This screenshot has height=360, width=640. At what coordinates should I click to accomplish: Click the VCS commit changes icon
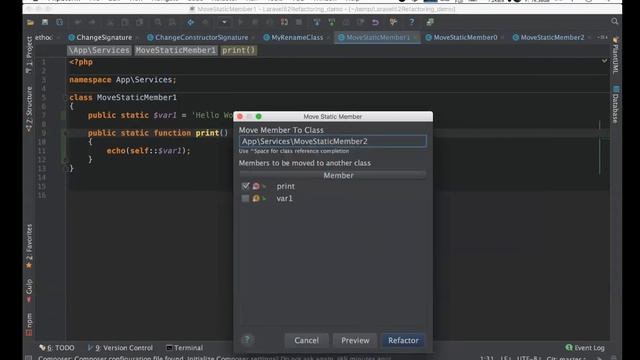331,22
